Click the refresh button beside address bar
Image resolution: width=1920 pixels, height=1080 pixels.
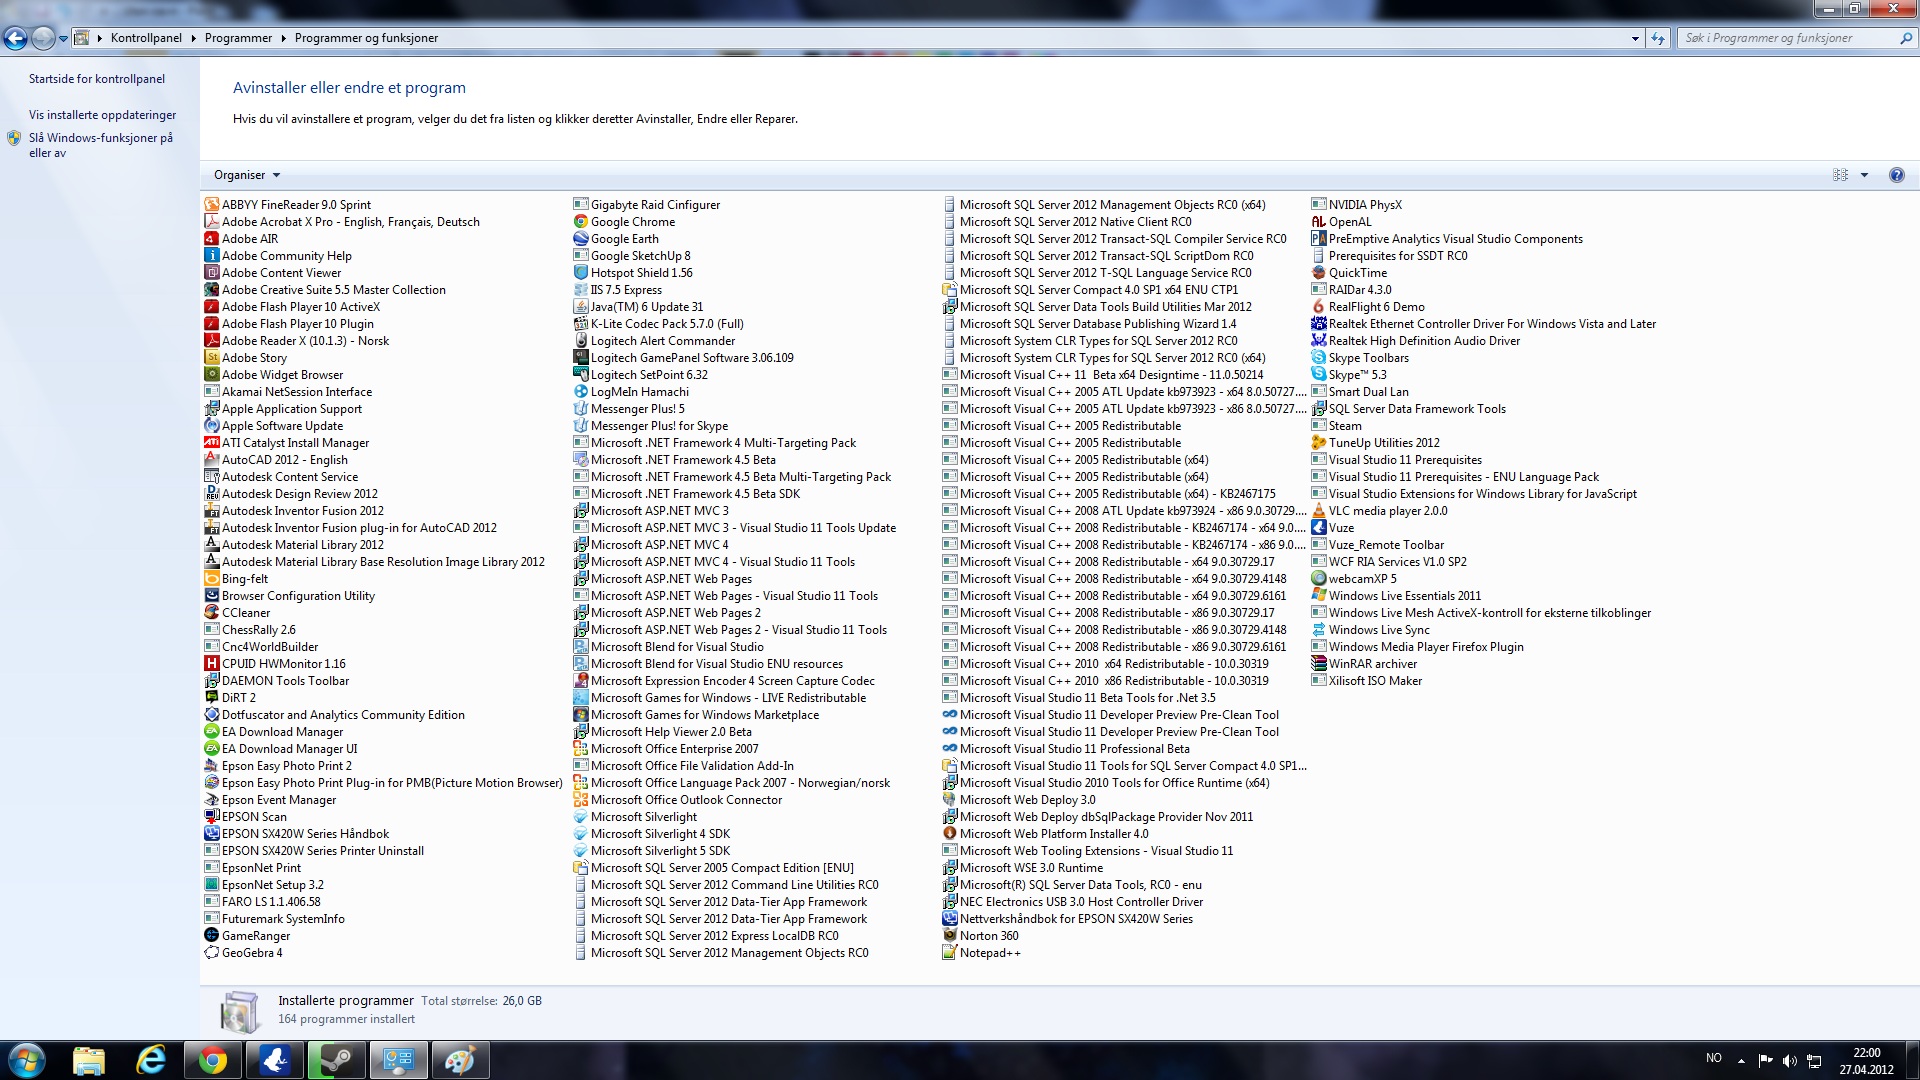pos(1658,38)
